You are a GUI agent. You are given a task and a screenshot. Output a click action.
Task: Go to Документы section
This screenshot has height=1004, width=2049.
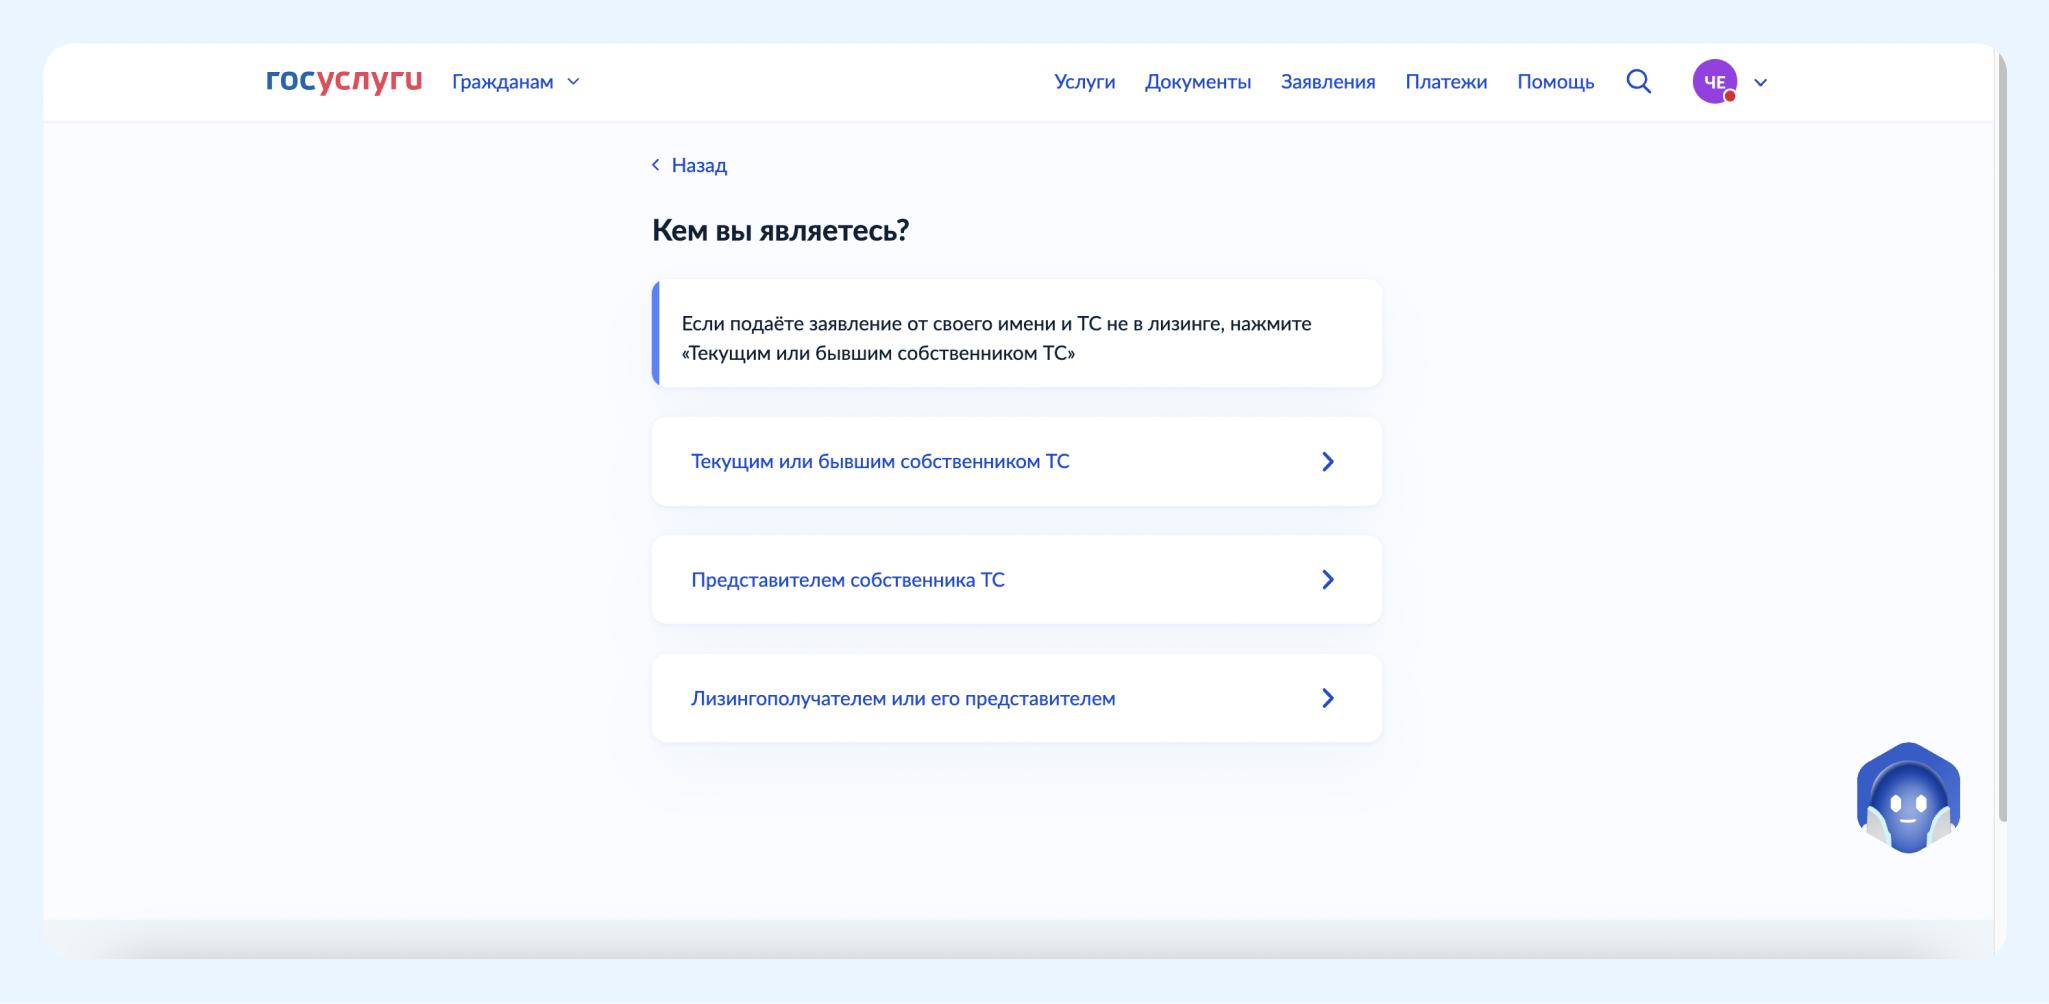1197,82
